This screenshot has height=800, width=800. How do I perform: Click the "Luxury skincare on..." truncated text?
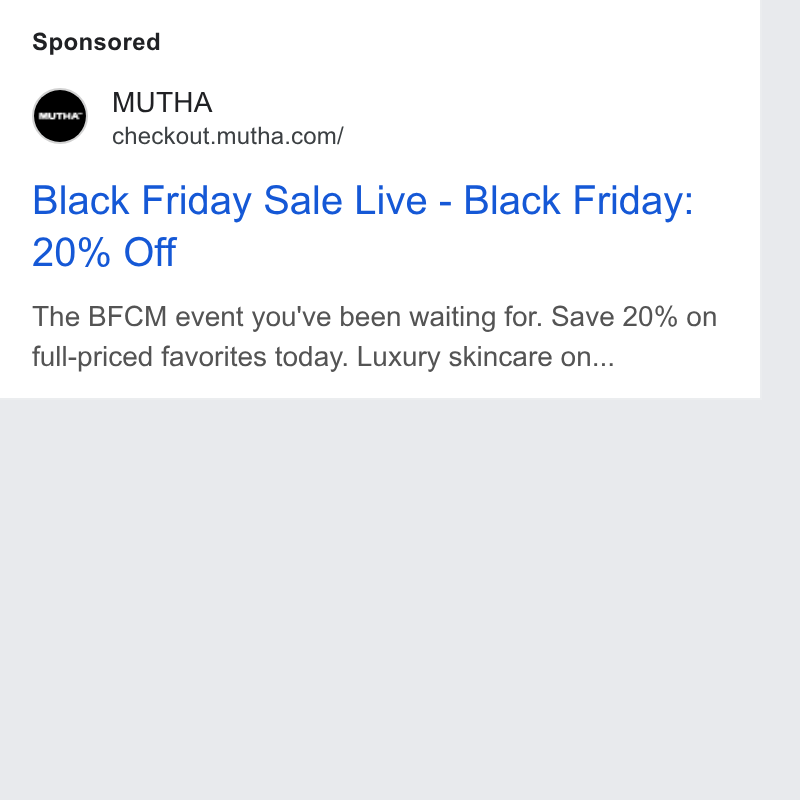click(x=485, y=357)
